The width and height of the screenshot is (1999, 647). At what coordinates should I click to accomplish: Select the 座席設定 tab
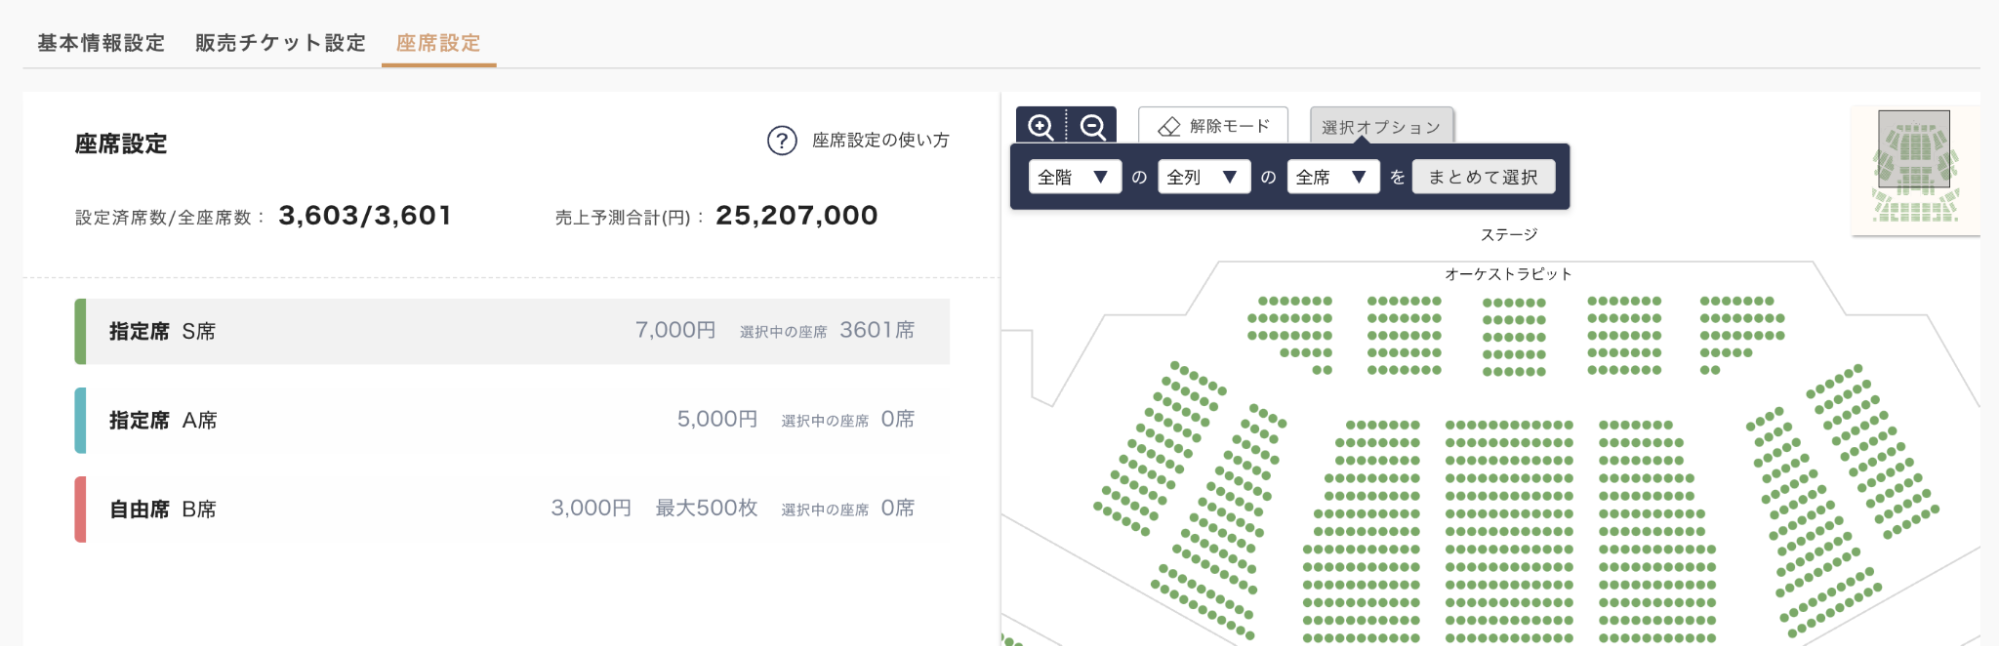point(438,43)
